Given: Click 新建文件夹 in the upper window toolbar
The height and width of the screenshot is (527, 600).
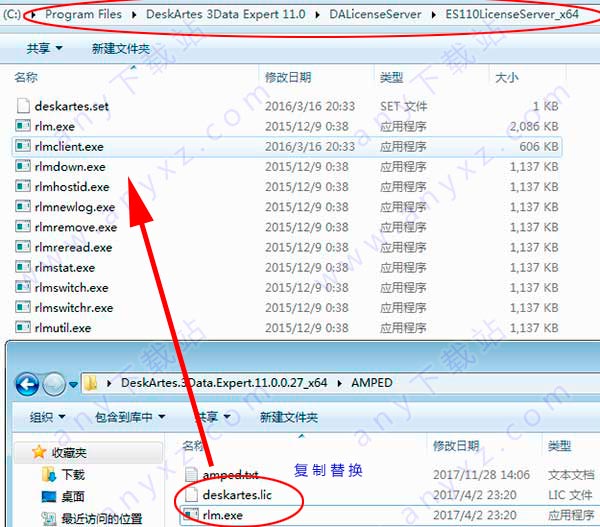Looking at the screenshot, I should 121,49.
